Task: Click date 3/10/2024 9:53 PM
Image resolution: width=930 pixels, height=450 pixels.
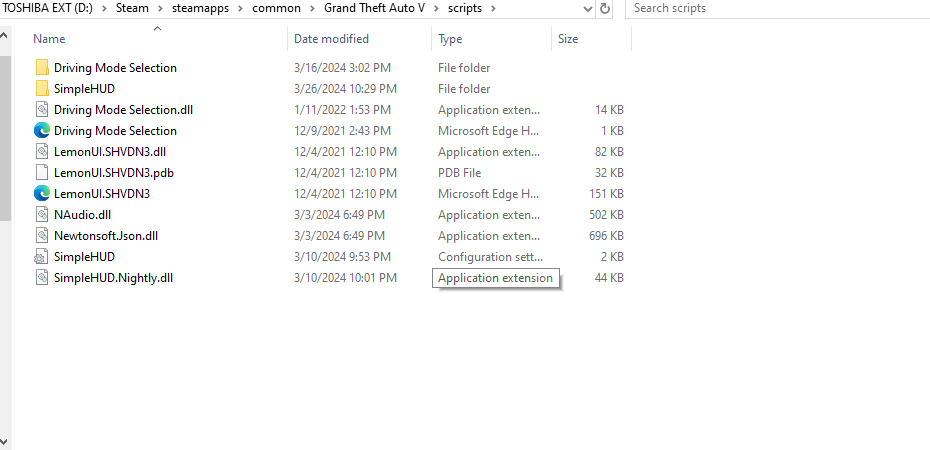Action: pyautogui.click(x=342, y=257)
